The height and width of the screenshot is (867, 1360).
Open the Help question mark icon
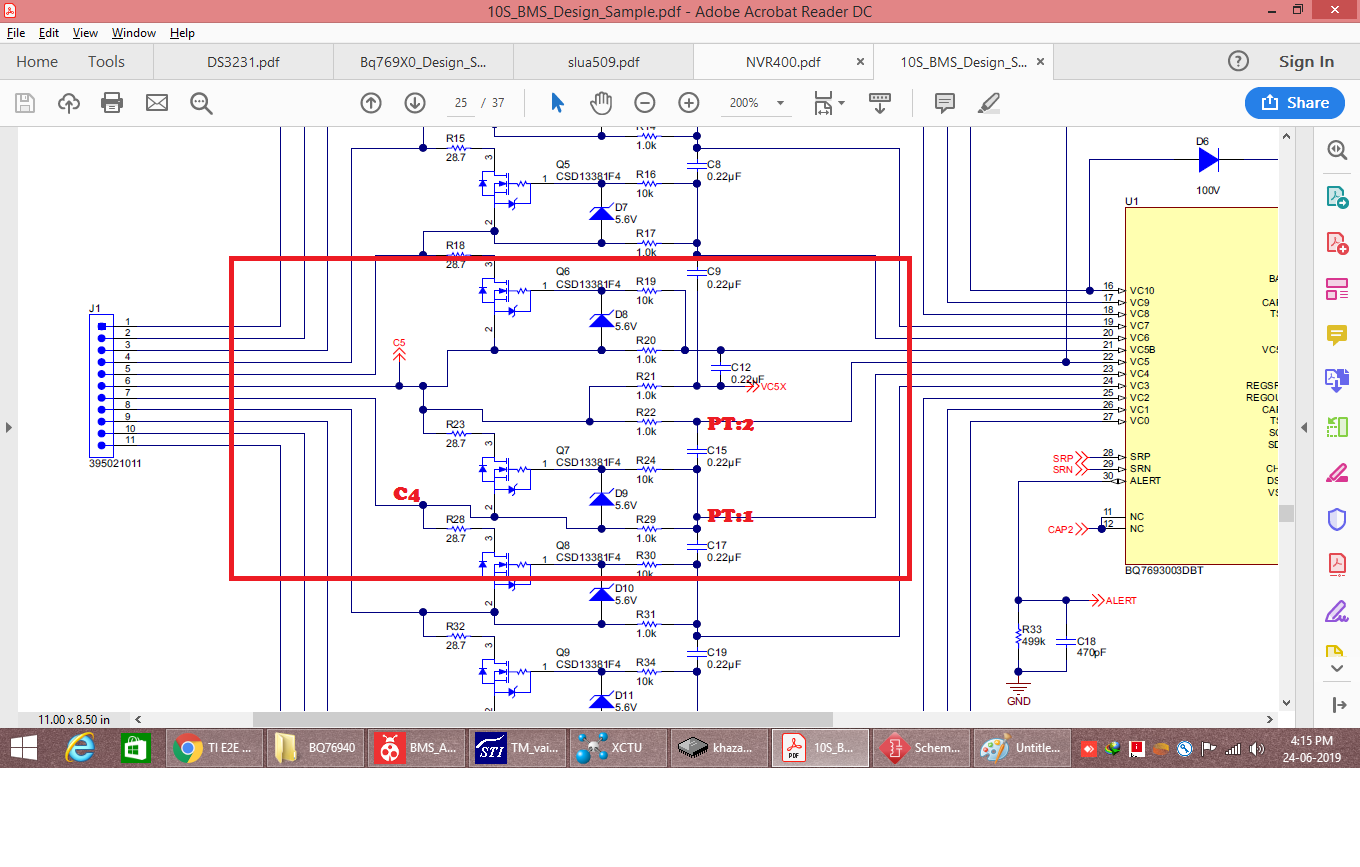point(1238,61)
